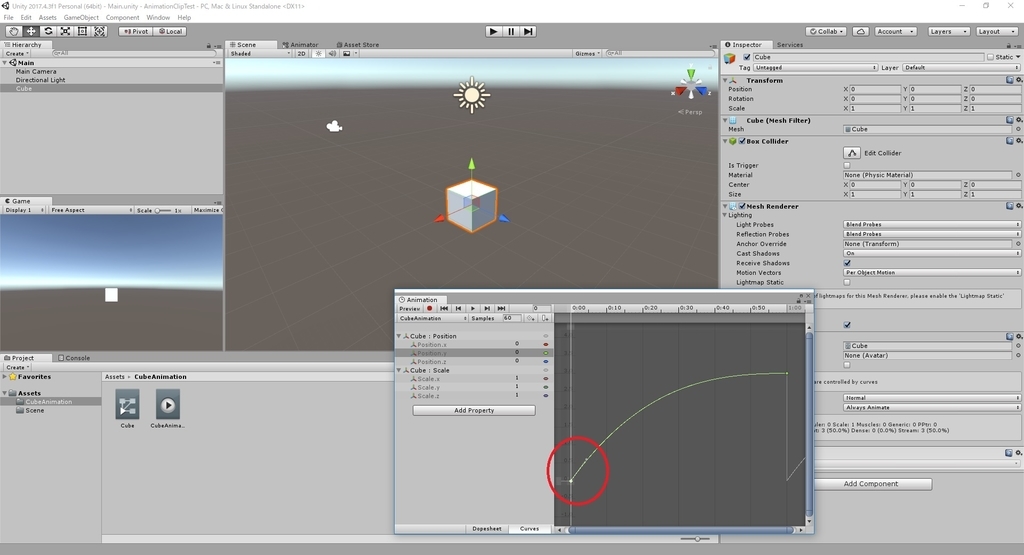Image resolution: width=1024 pixels, height=555 pixels.
Task: Switch to the Asset Store tab
Action: (357, 45)
